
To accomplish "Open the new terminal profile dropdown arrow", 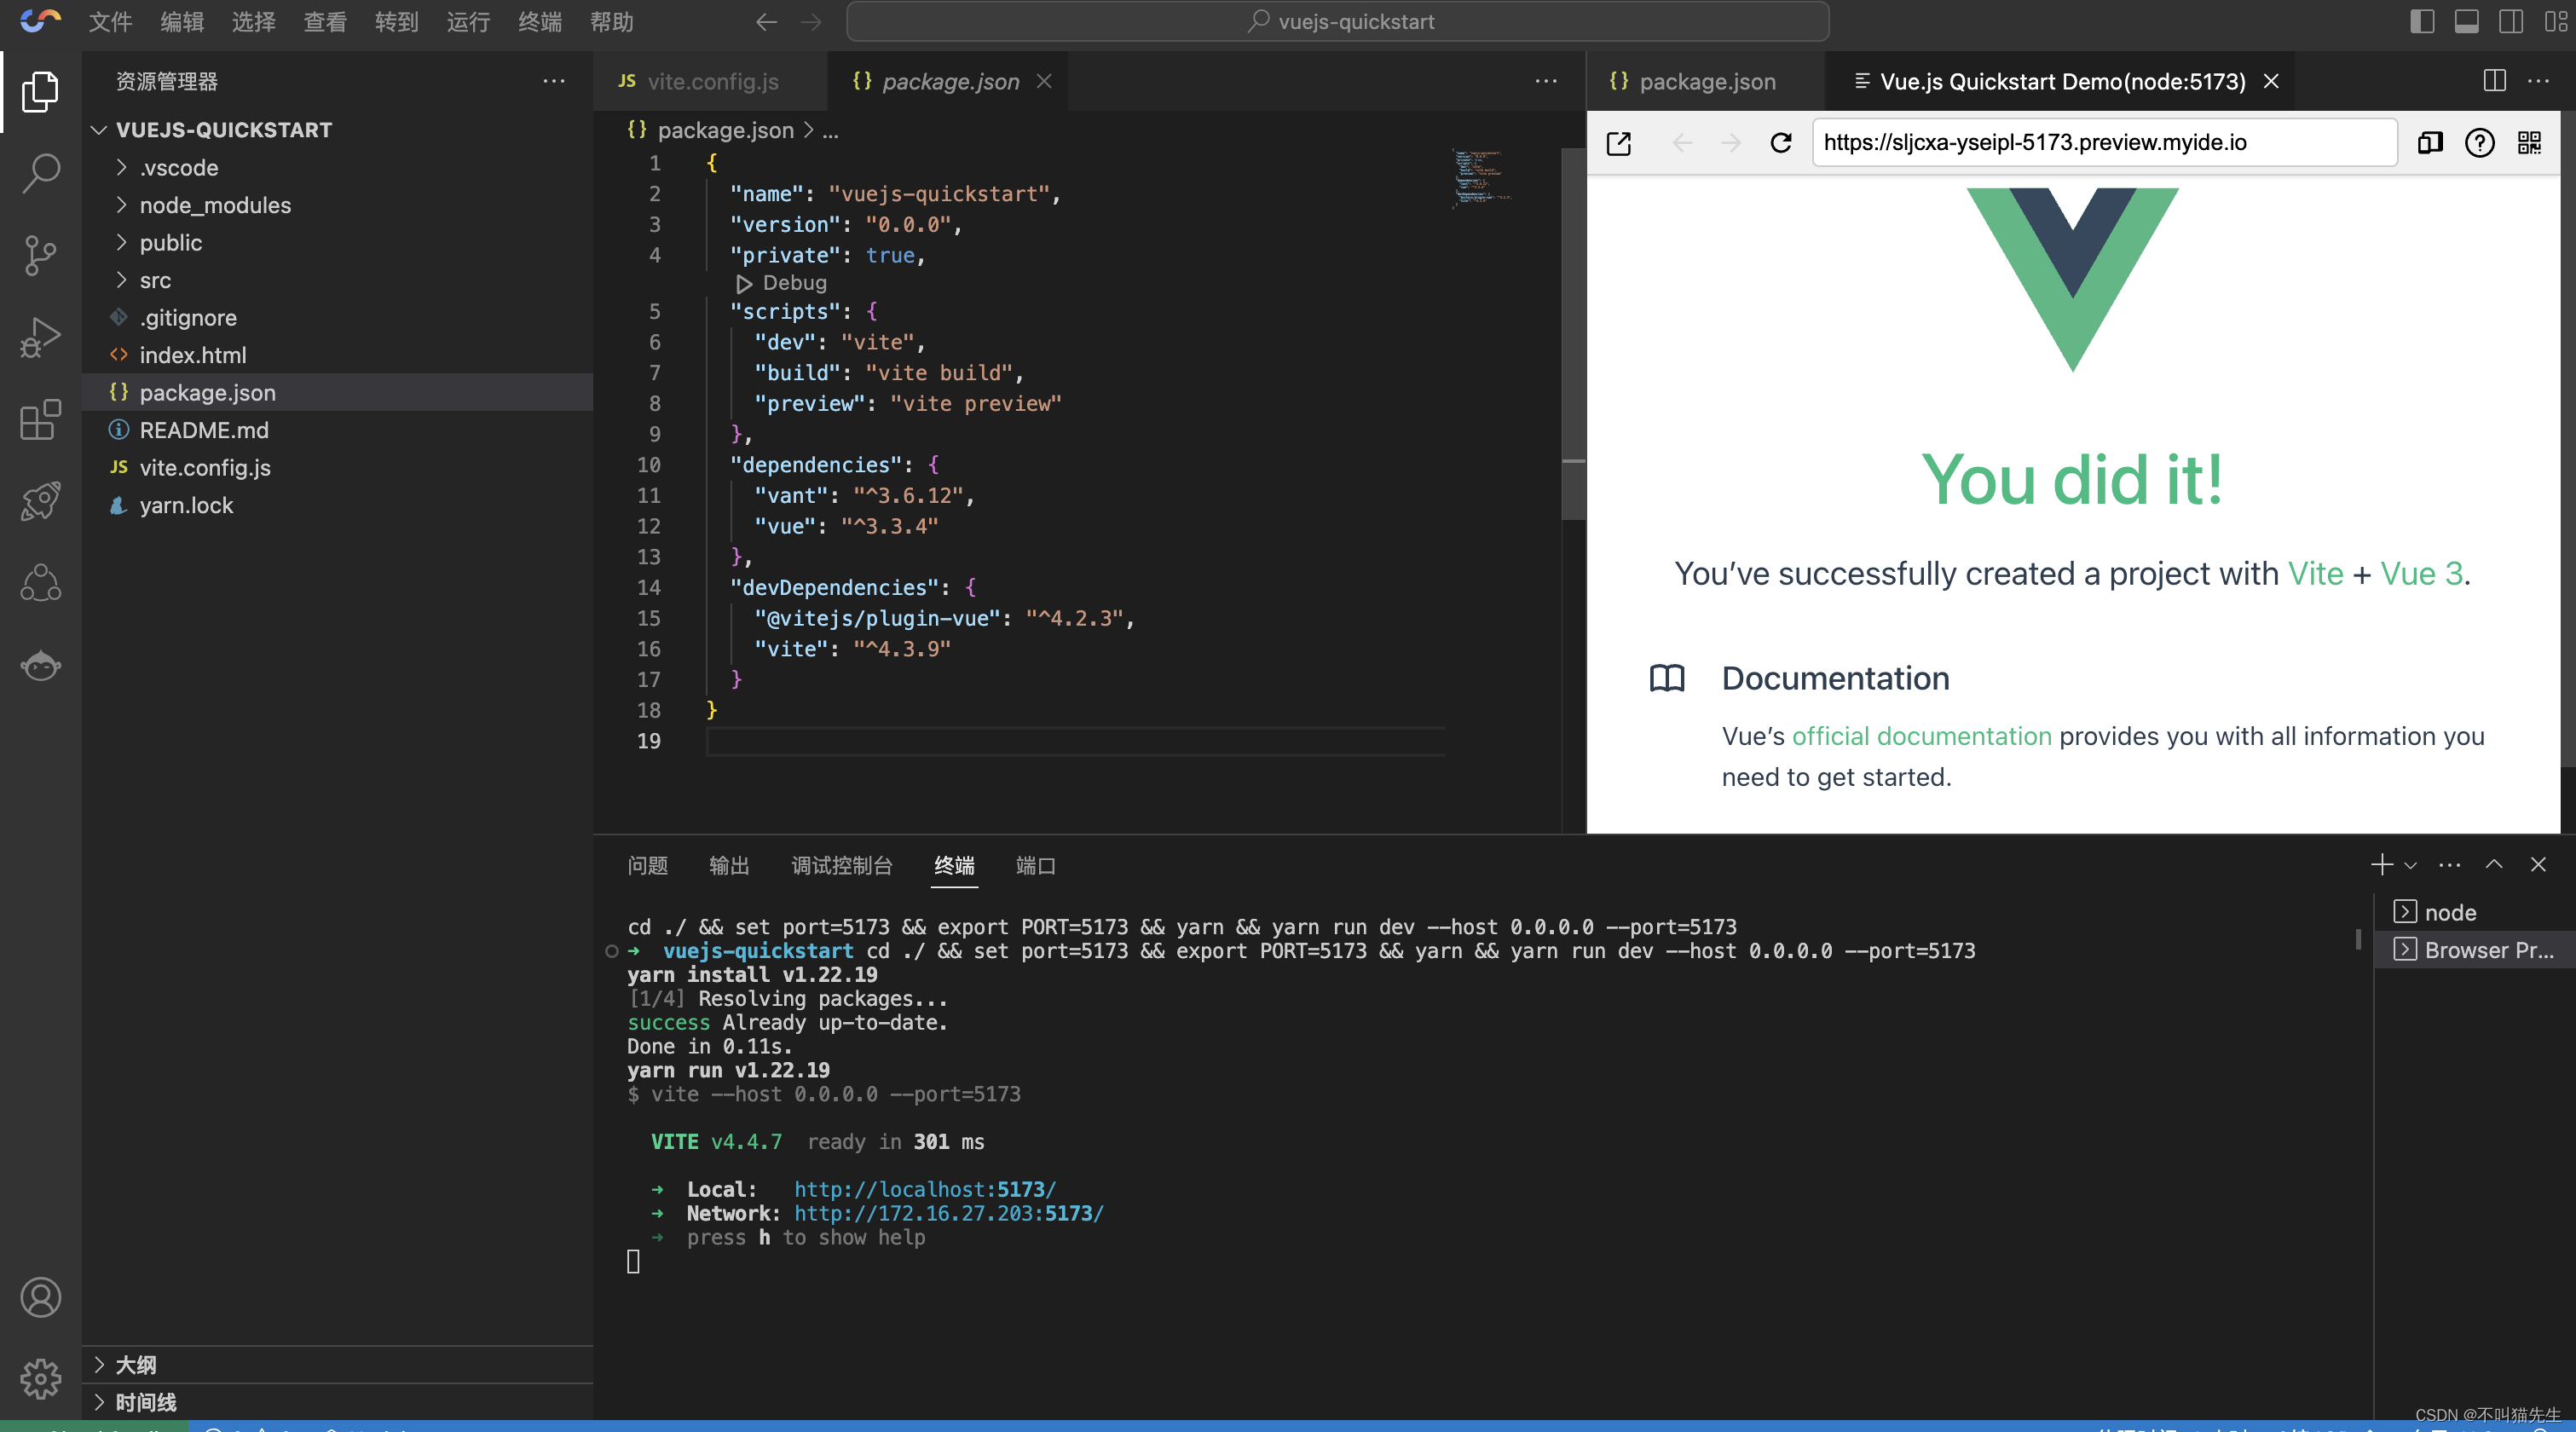I will (x=2411, y=866).
